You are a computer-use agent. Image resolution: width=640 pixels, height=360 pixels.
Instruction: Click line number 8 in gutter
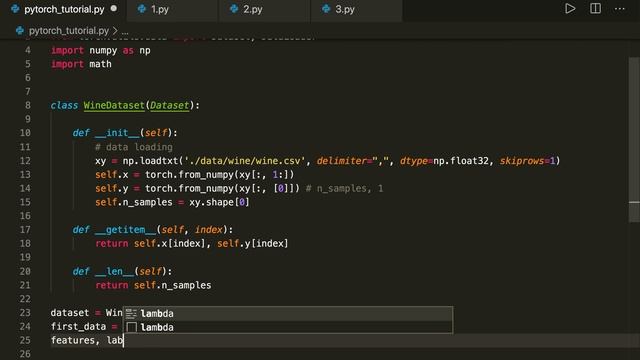coord(27,105)
